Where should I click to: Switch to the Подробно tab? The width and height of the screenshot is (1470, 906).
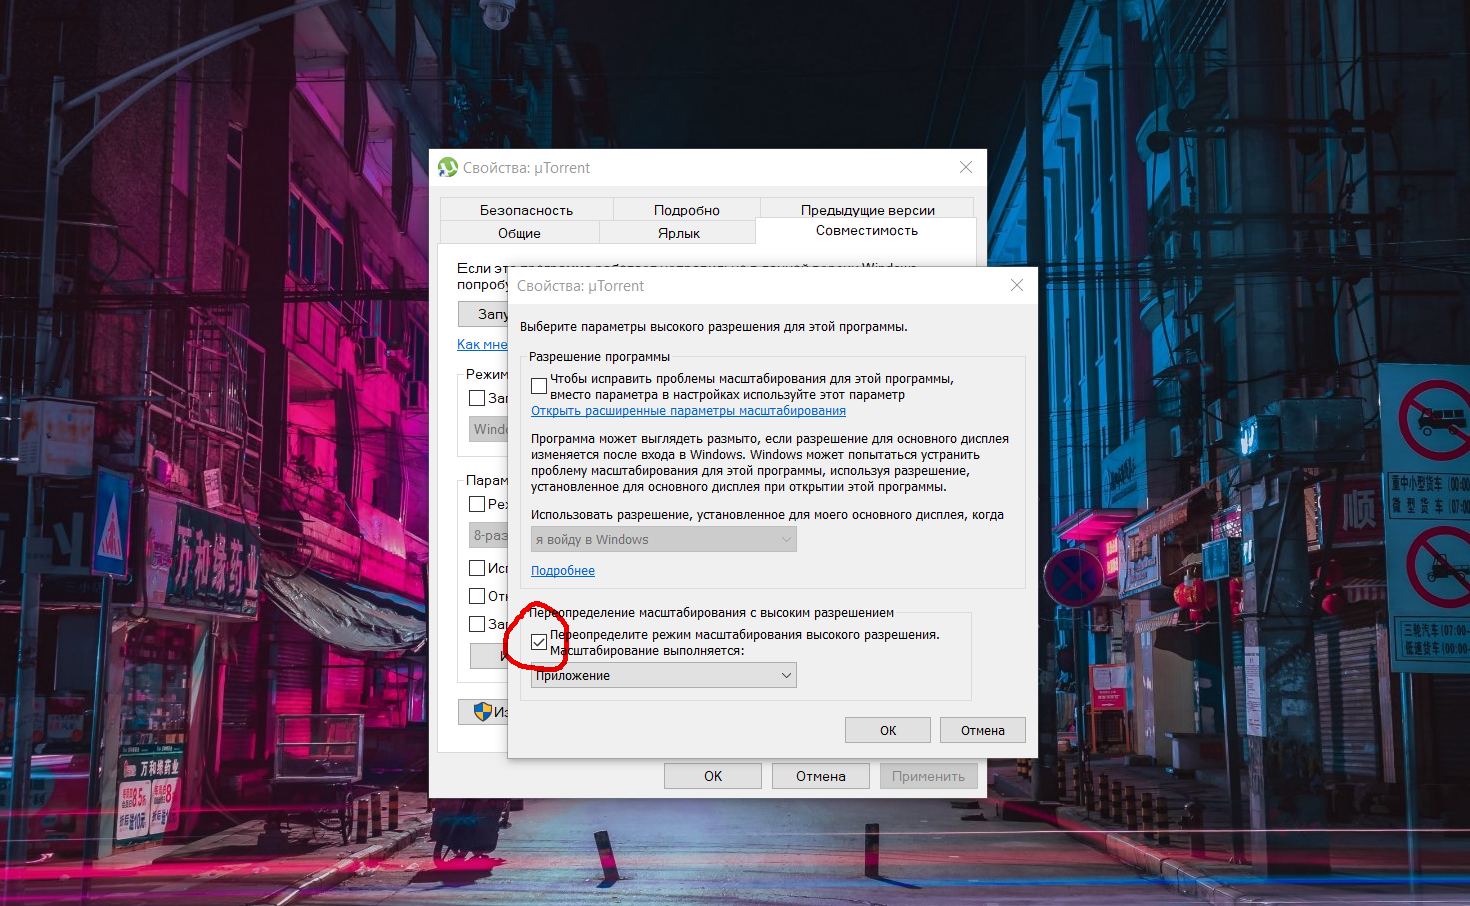pyautogui.click(x=687, y=210)
